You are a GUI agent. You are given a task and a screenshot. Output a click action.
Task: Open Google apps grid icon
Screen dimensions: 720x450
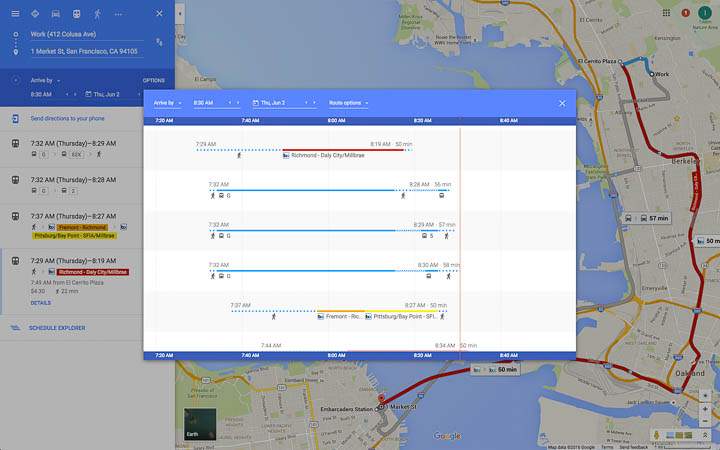coord(666,13)
